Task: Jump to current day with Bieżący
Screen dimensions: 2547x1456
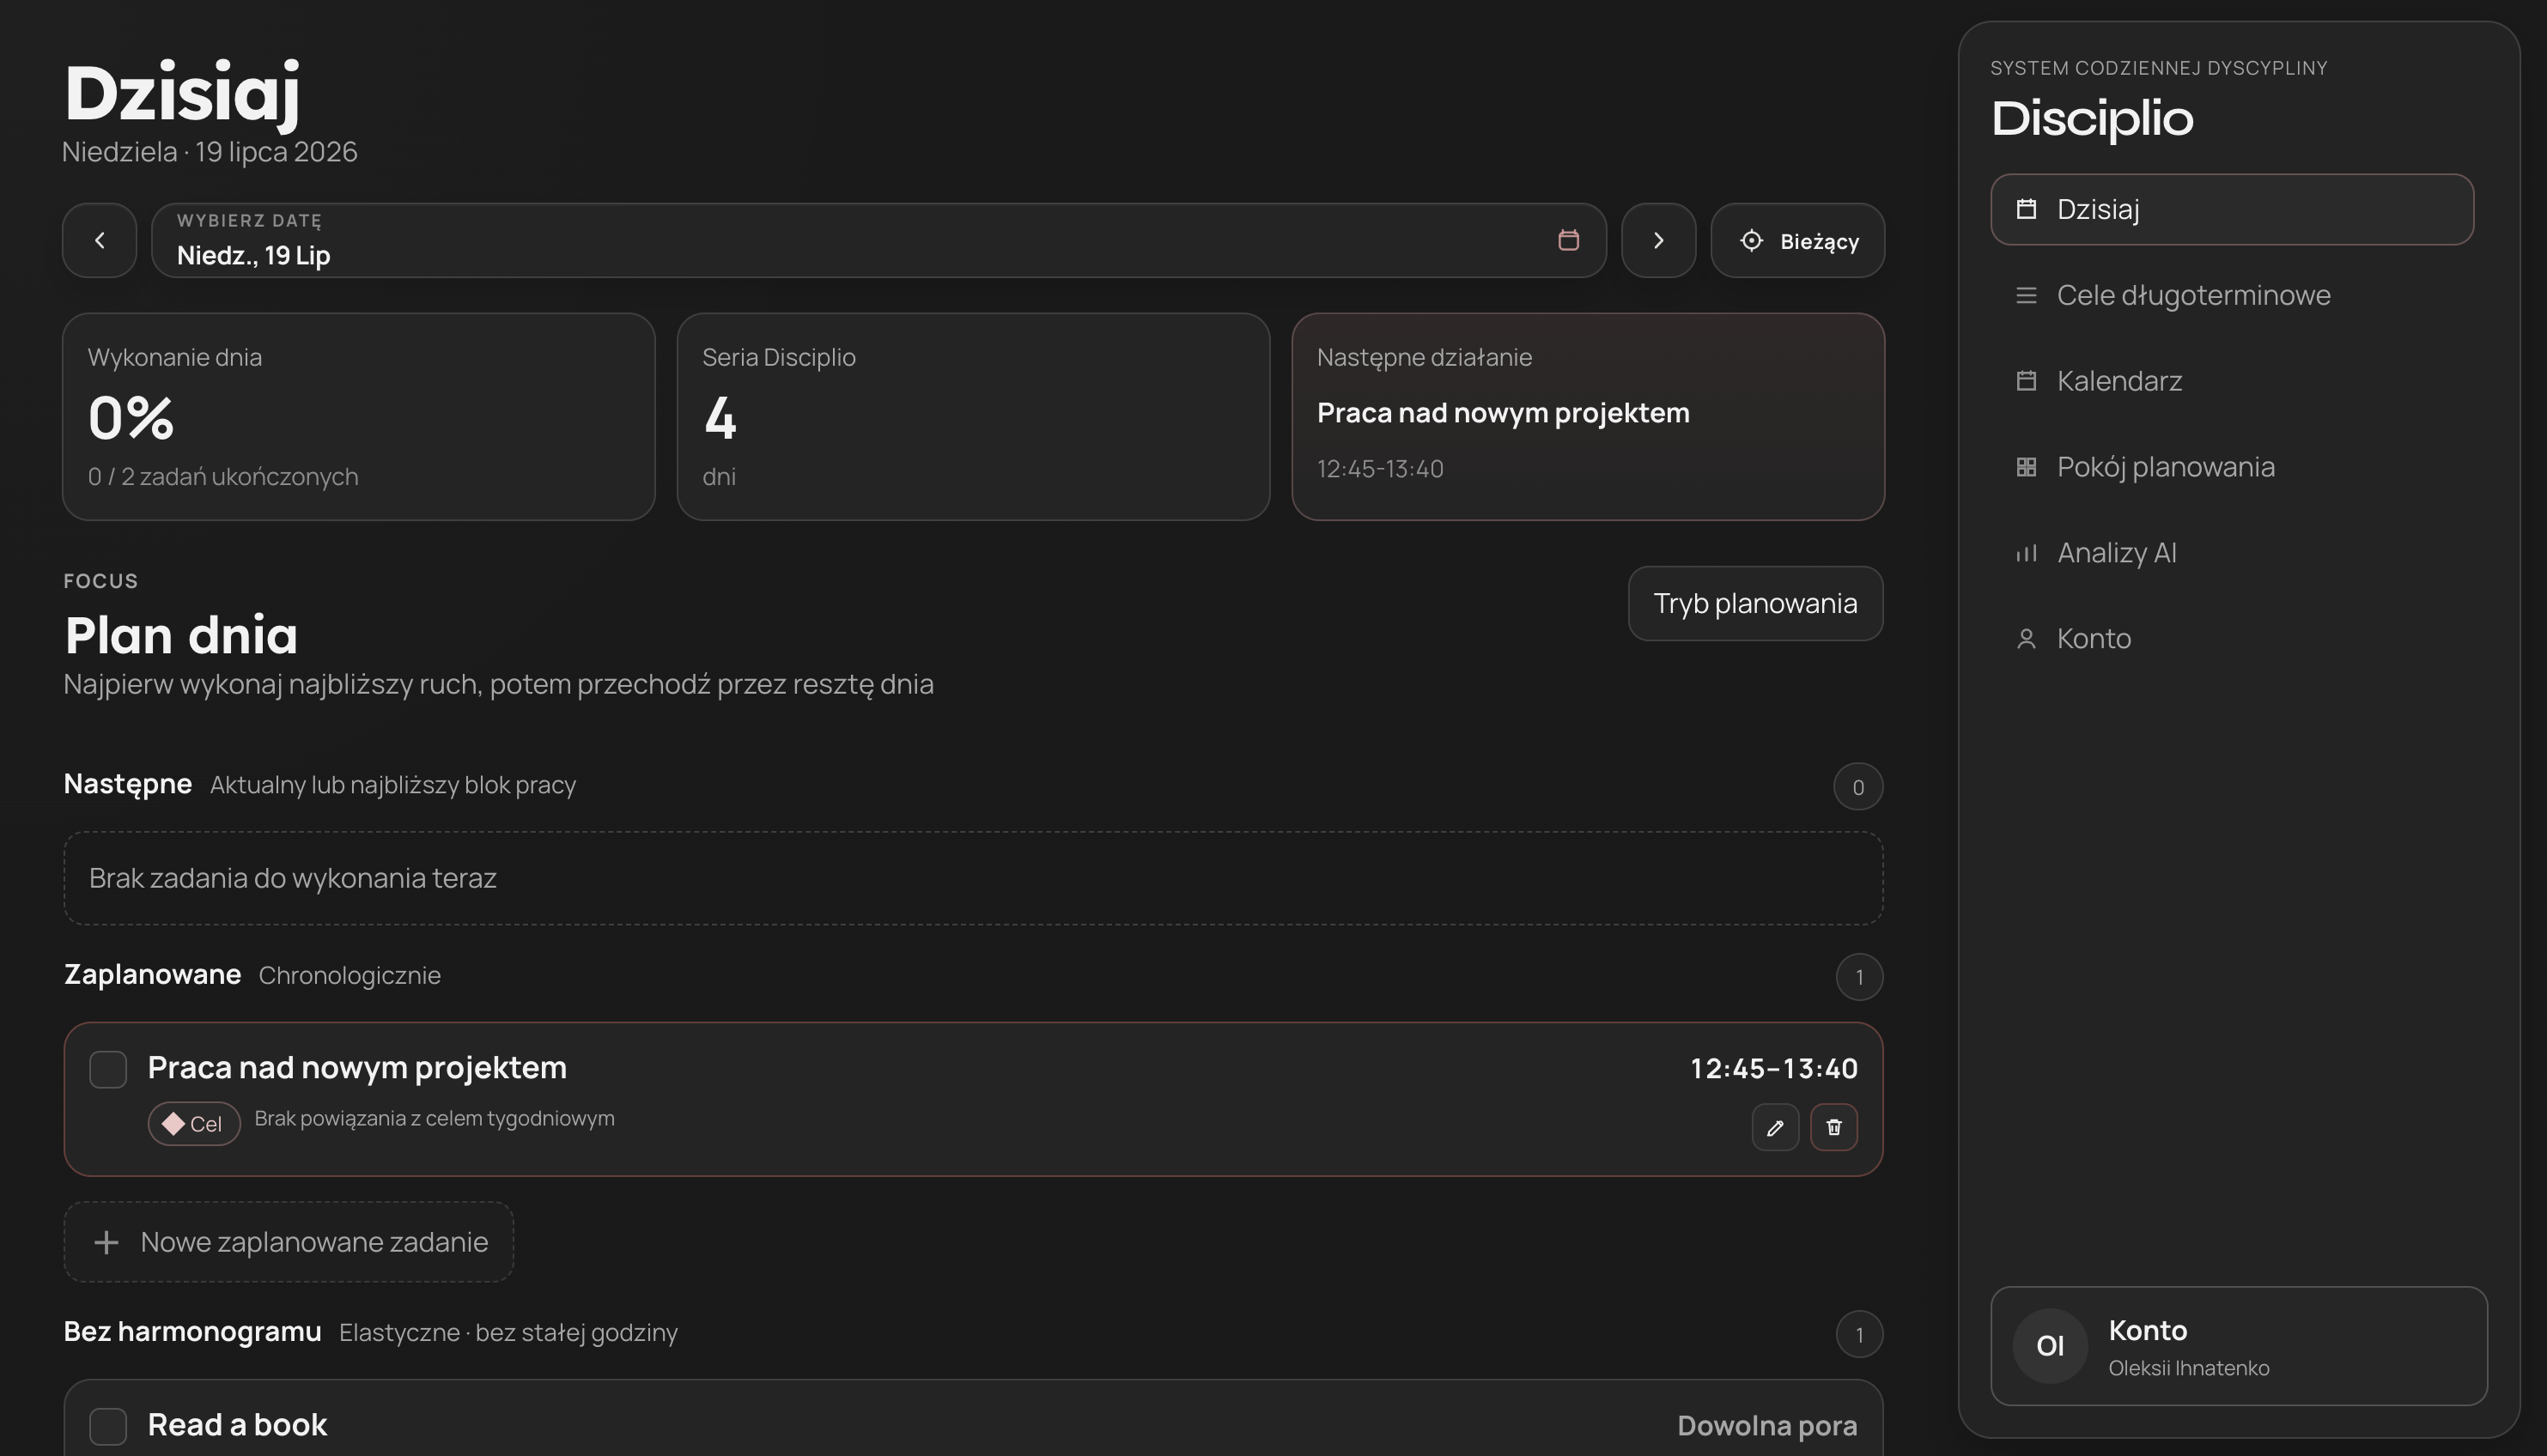Action: pyautogui.click(x=1797, y=240)
